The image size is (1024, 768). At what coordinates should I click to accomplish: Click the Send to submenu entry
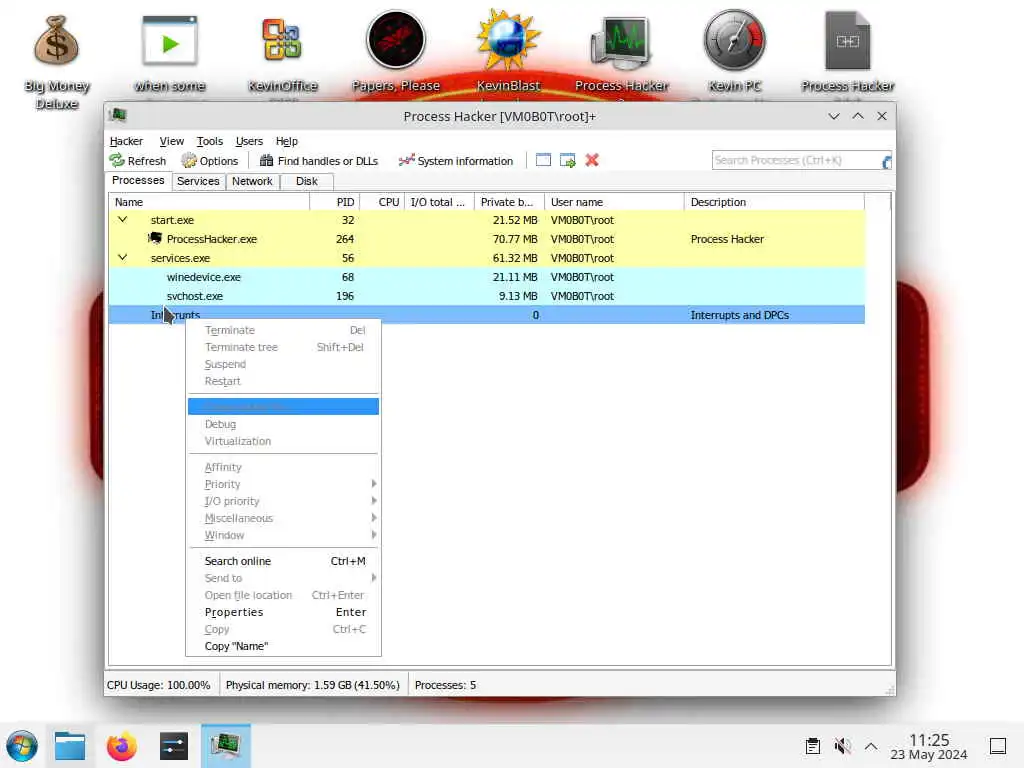point(283,578)
